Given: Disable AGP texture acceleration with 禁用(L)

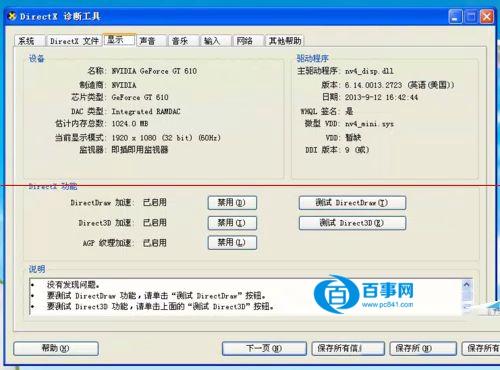Looking at the screenshot, I should click(x=232, y=243).
